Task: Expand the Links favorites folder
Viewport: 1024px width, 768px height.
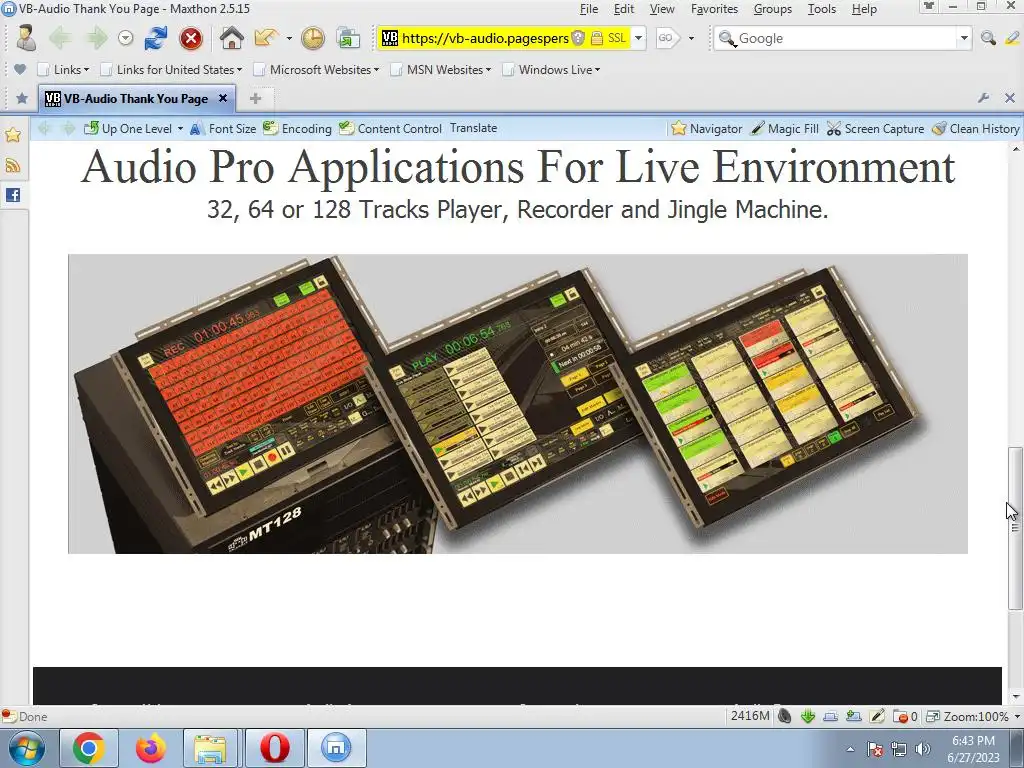Action: click(63, 69)
